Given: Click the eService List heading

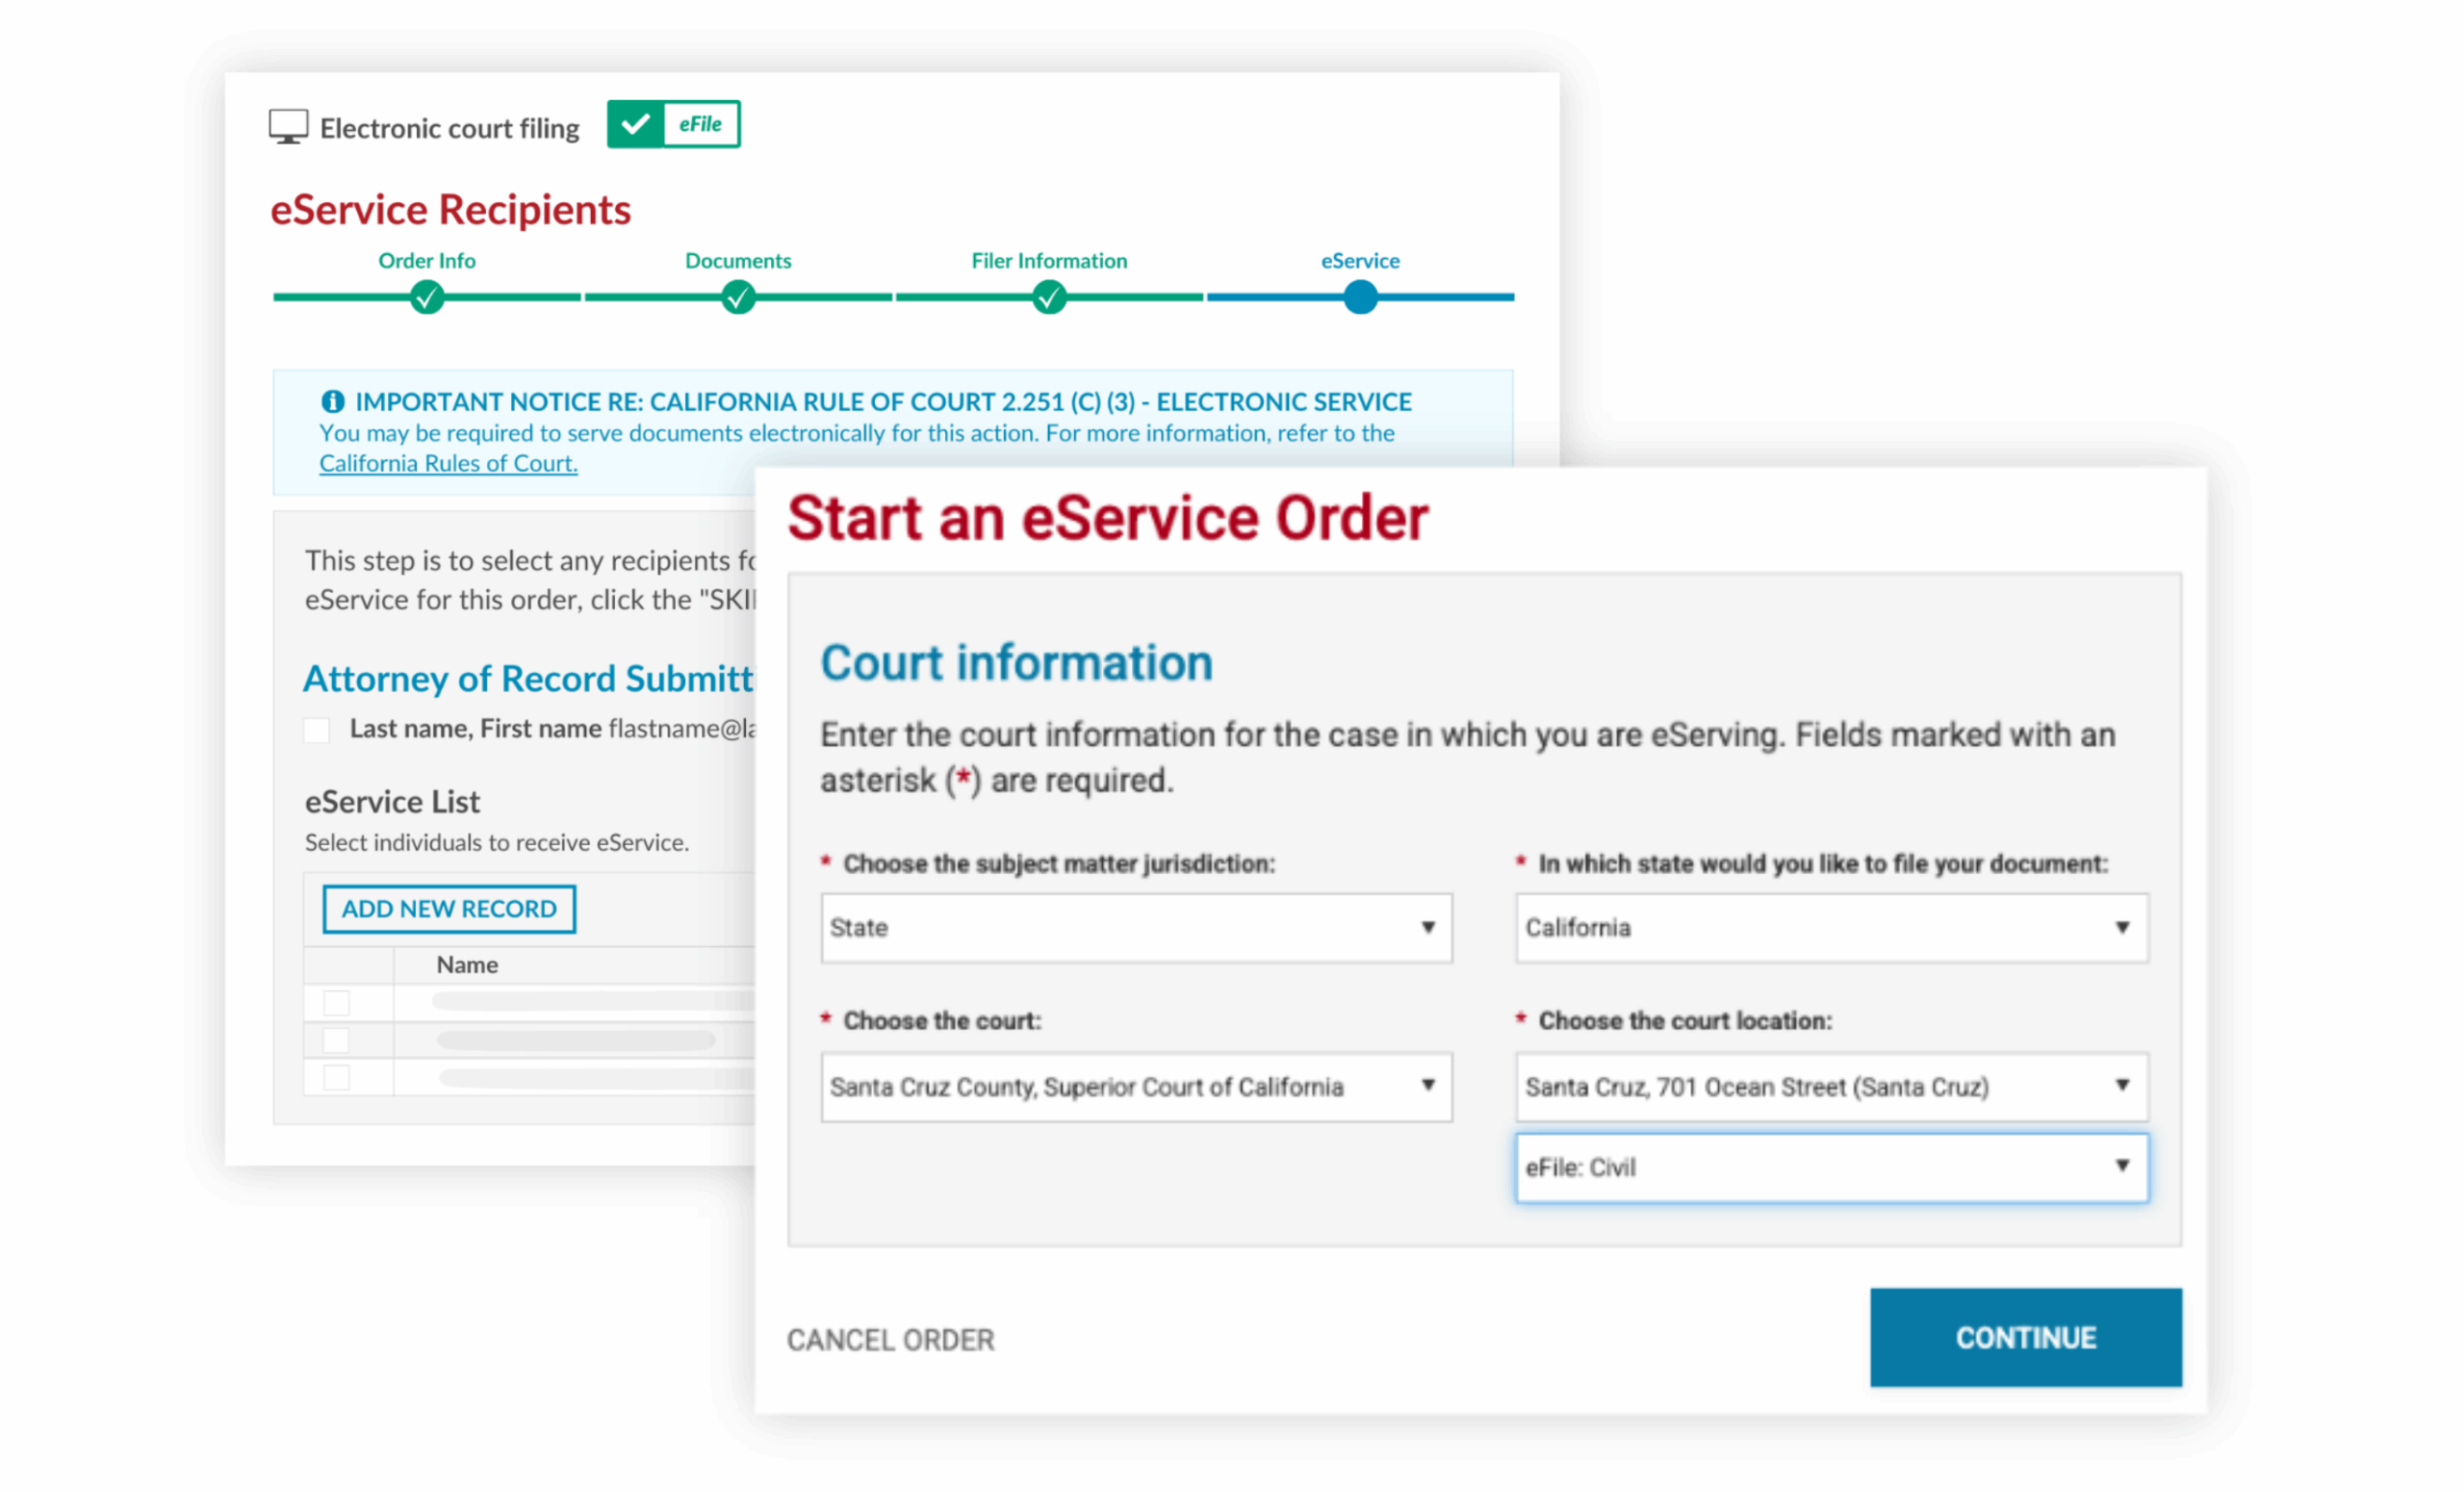Looking at the screenshot, I should (392, 802).
